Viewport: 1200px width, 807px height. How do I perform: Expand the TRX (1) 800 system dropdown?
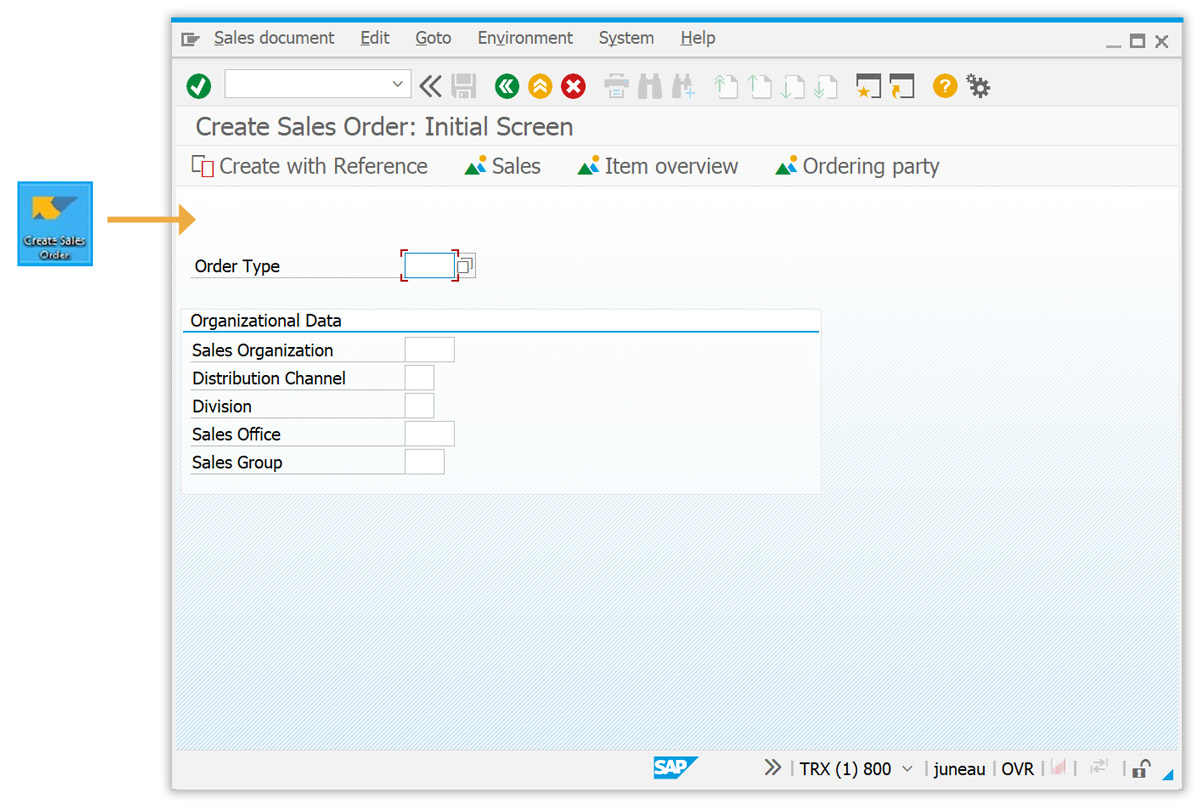click(x=907, y=768)
